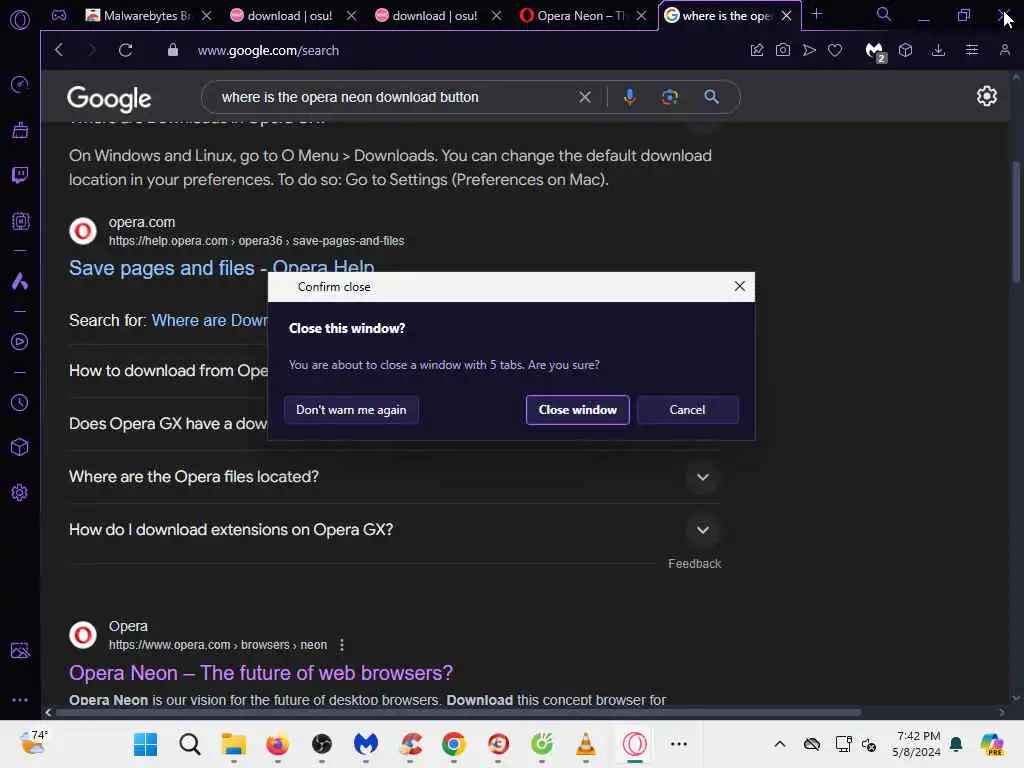Viewport: 1024px width, 768px height.
Task: Click the site padlock security icon
Action: point(172,50)
